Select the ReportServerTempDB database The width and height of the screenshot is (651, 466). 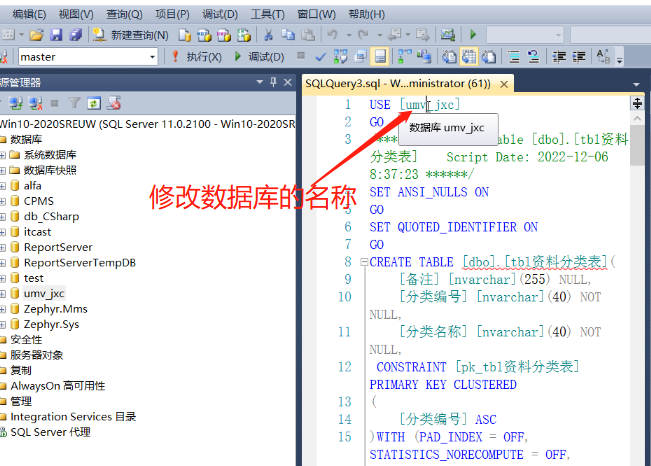coord(79,262)
